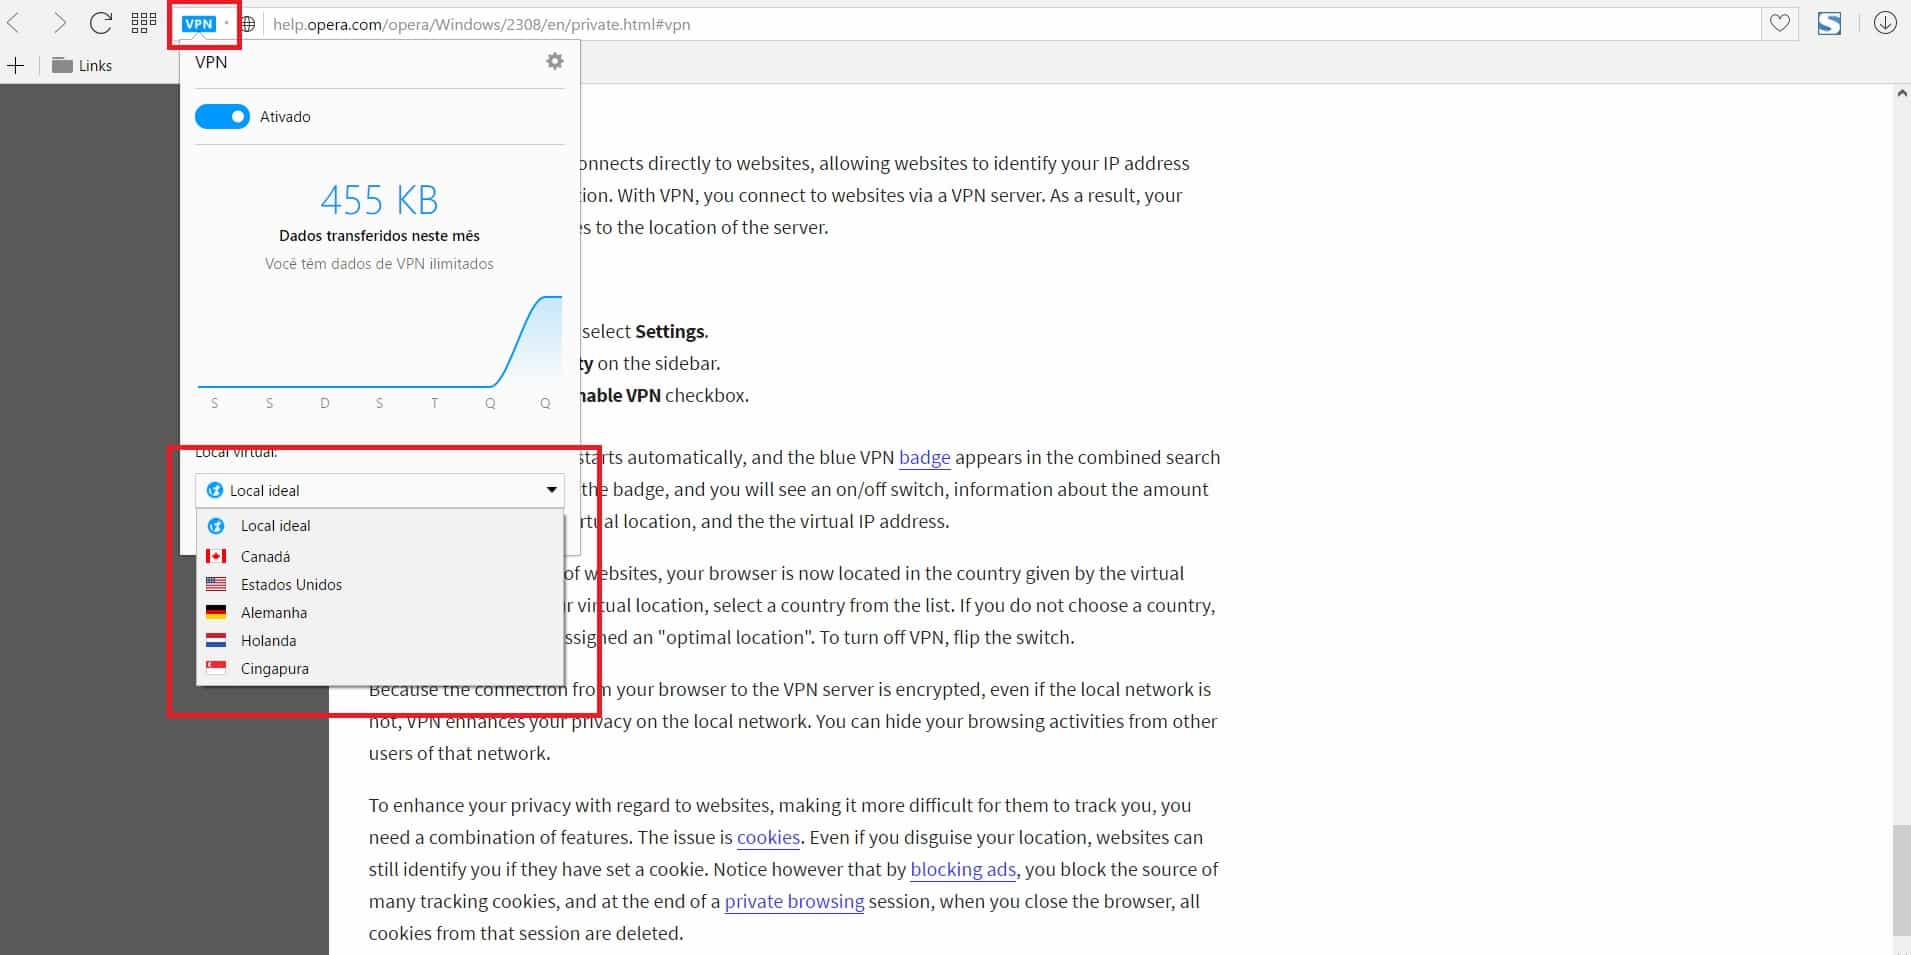Open the Local ideal virtual location dropdown
This screenshot has width=1911, height=955.
380,490
